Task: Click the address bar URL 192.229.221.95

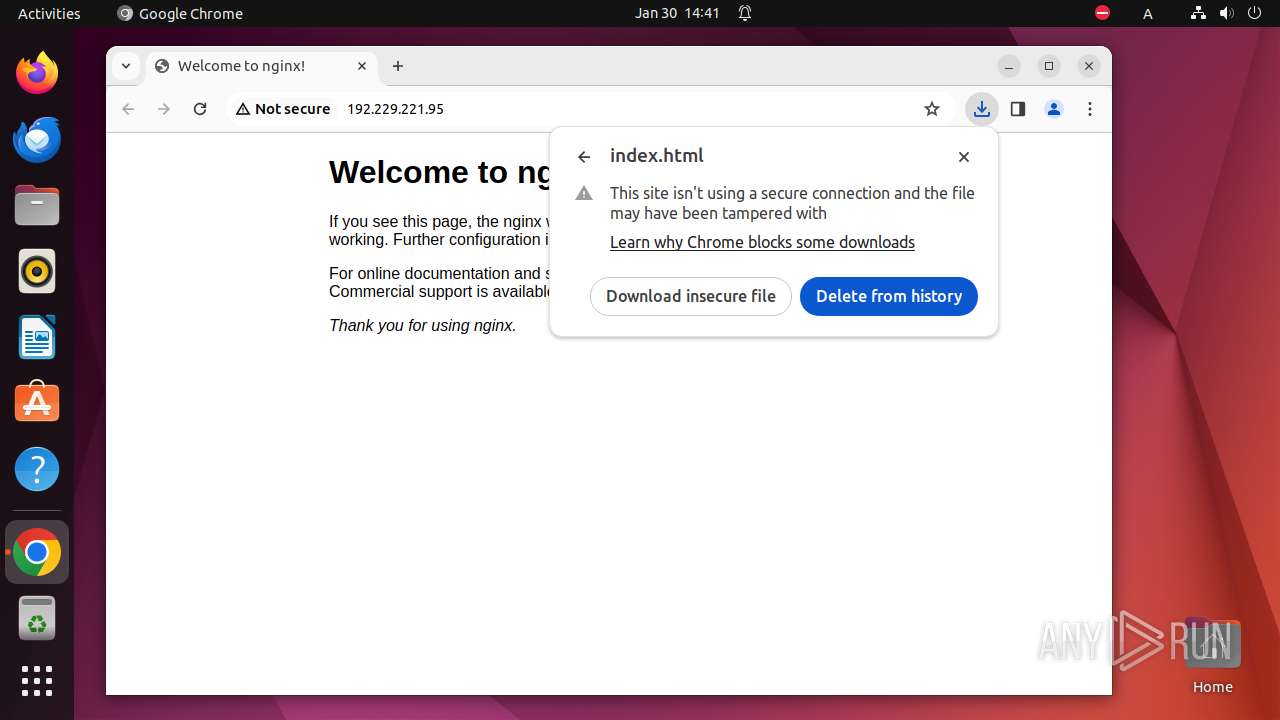Action: (x=395, y=109)
